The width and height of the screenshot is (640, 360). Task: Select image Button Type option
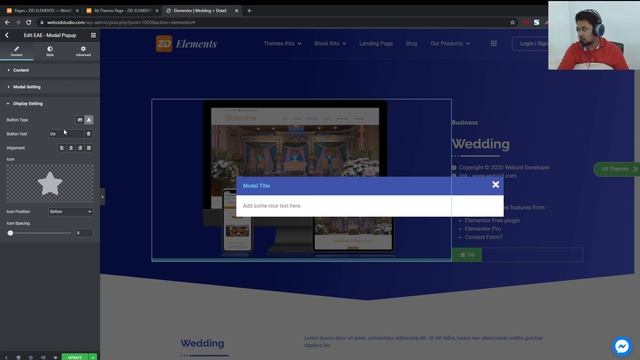click(80, 120)
